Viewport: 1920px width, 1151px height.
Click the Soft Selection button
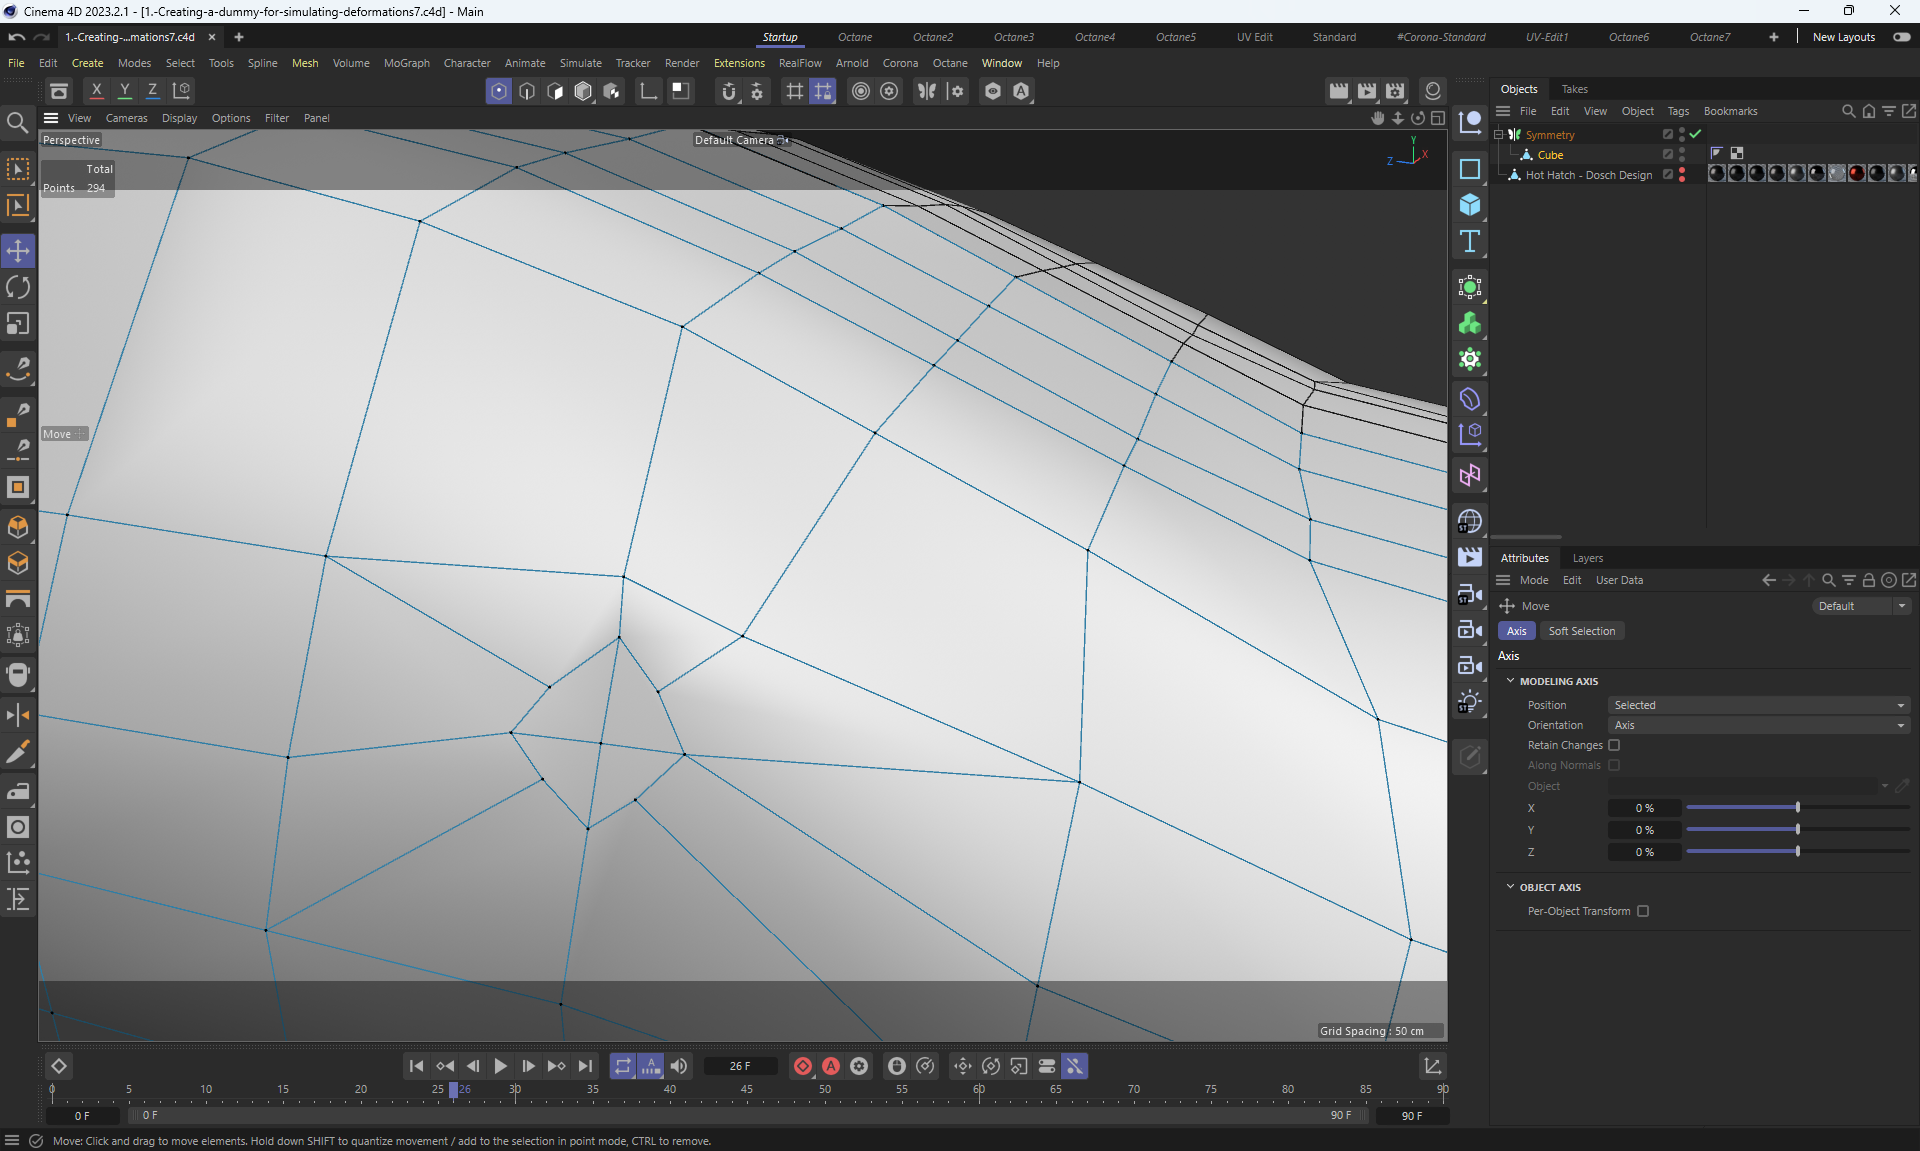tap(1581, 631)
